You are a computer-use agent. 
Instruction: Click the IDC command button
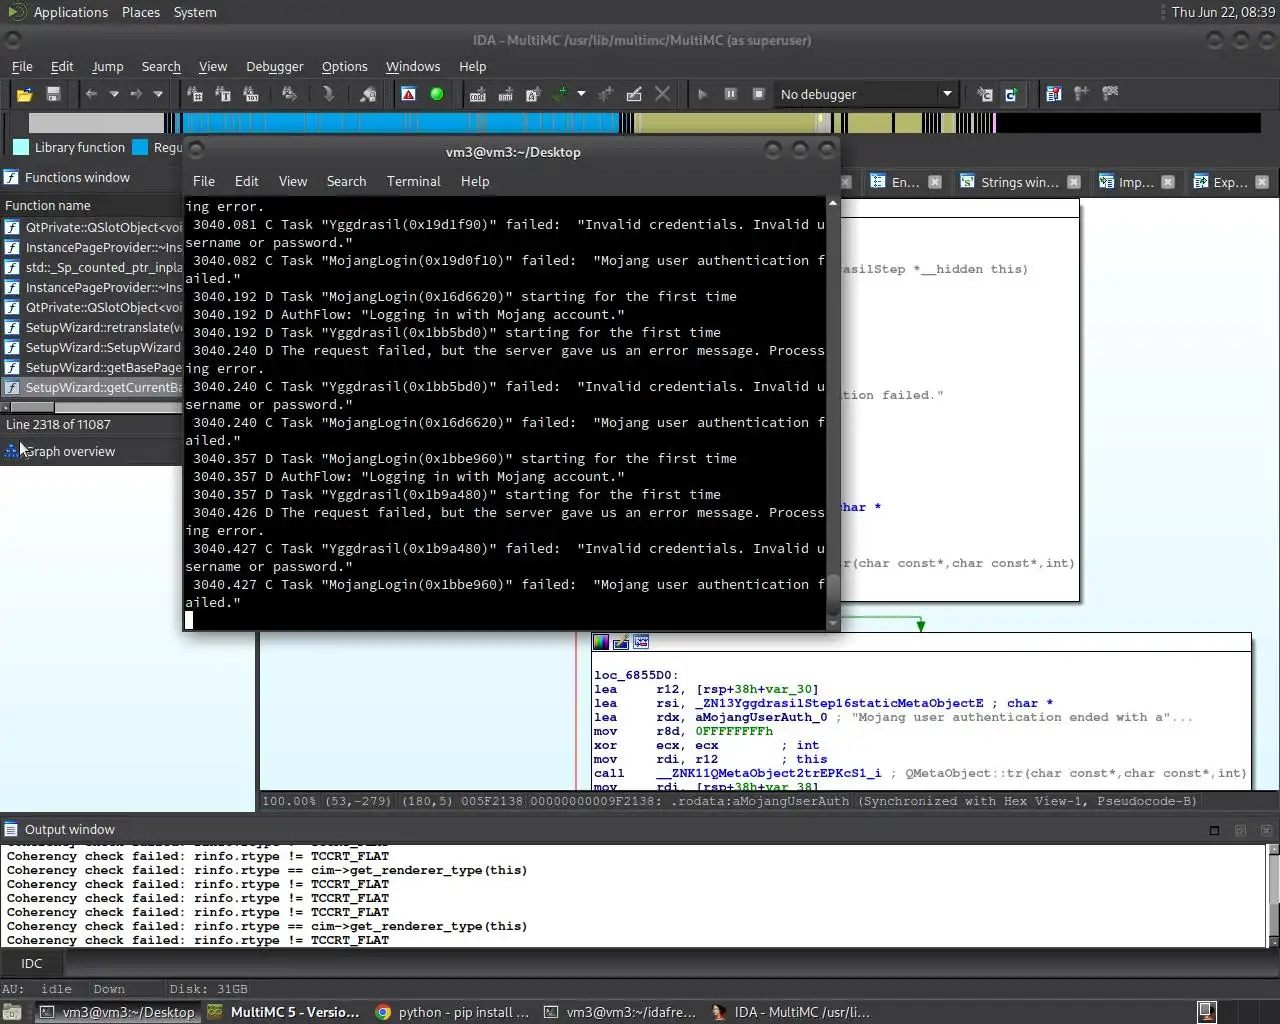(x=32, y=963)
